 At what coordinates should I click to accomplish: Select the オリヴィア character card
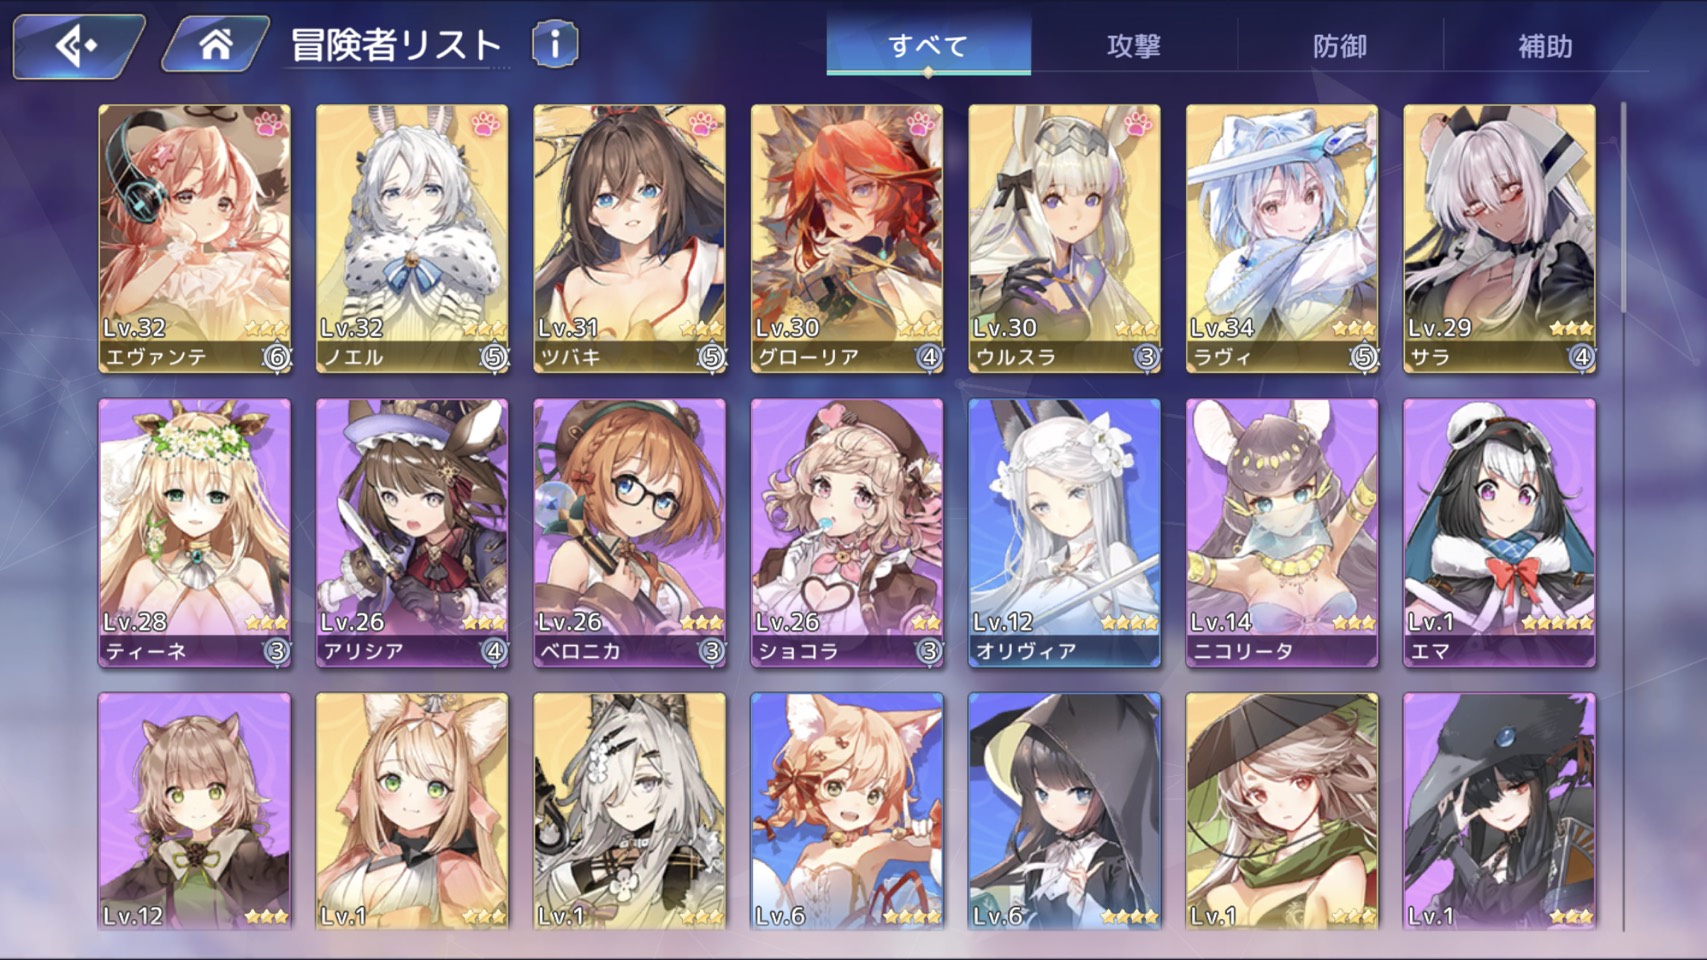tap(1064, 533)
